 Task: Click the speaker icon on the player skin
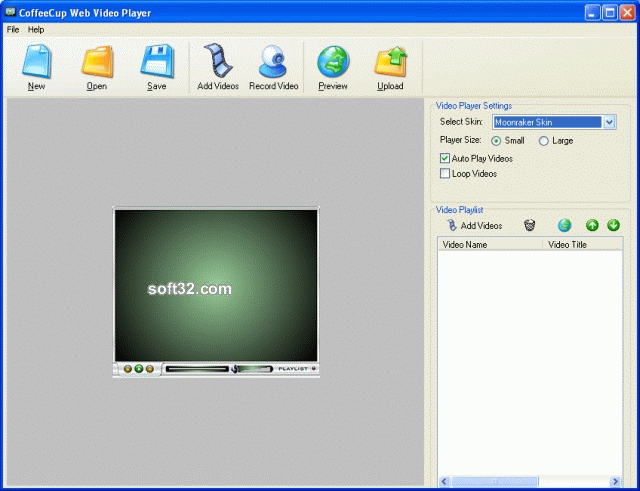coord(234,369)
